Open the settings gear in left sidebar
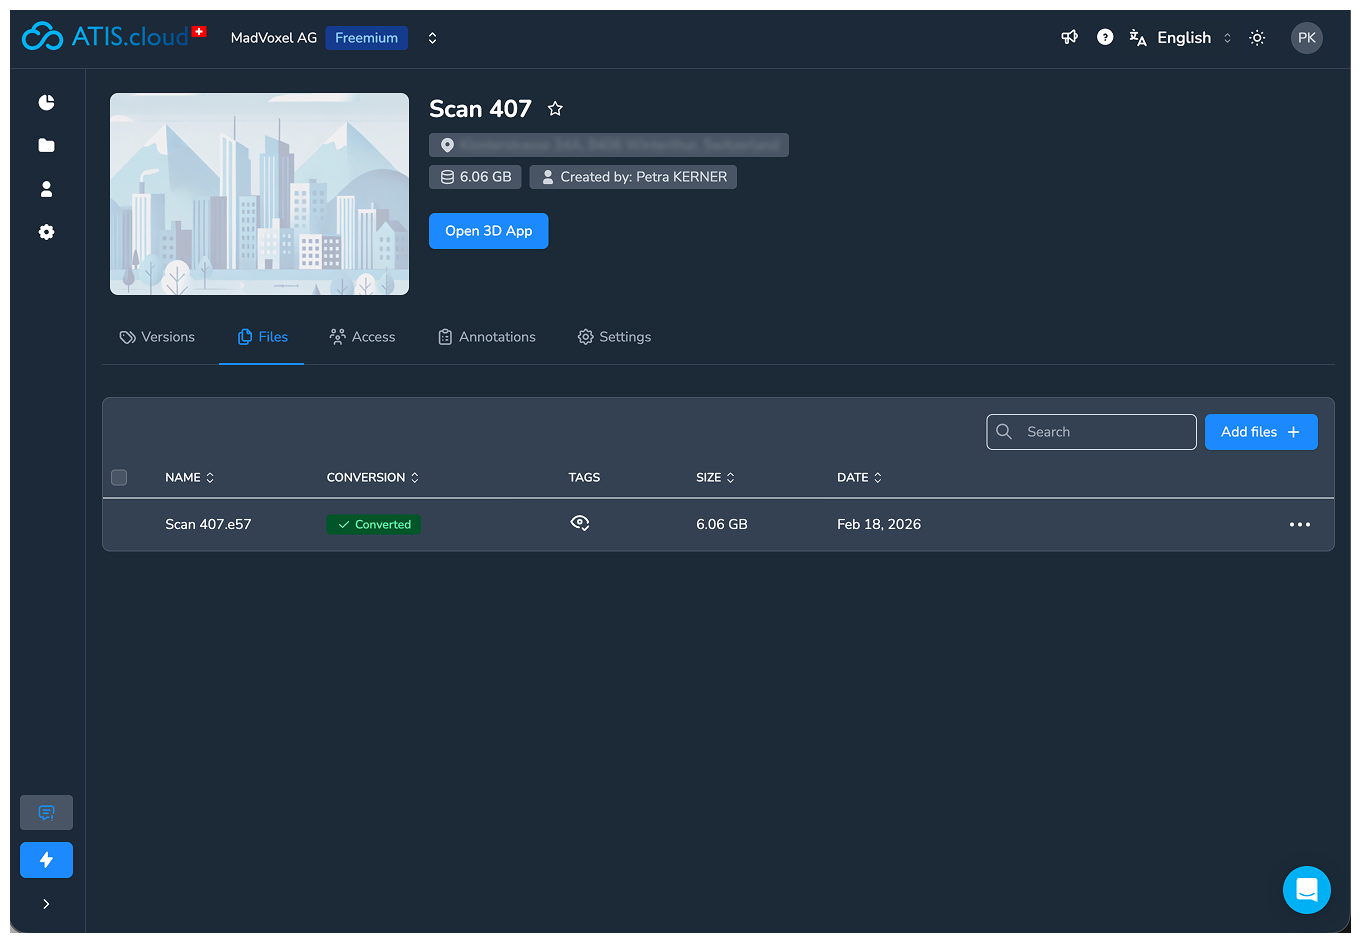 pos(46,232)
